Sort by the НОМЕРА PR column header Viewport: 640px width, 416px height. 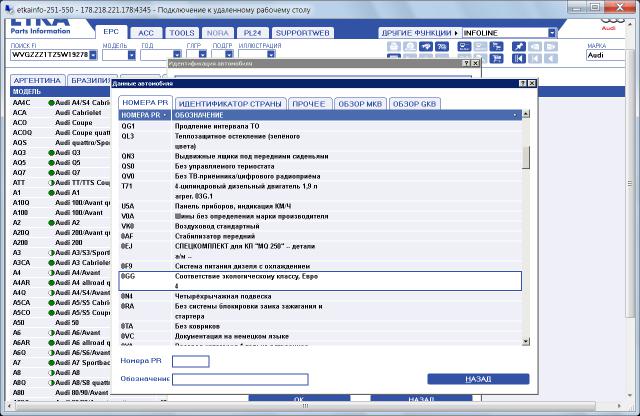pos(145,115)
